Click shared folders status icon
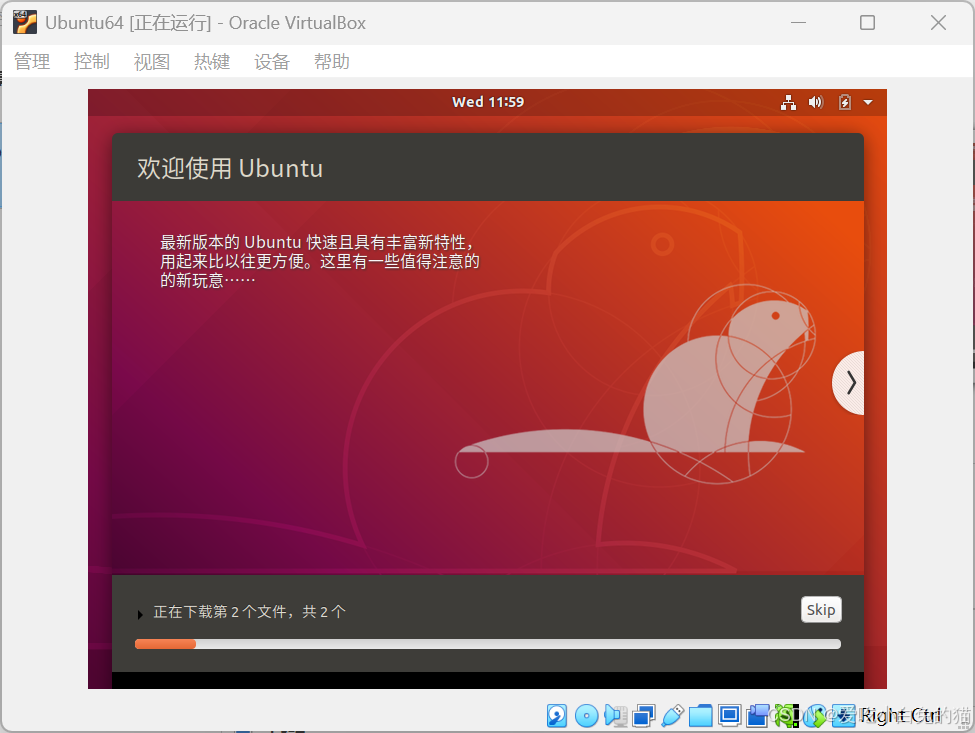975x733 pixels. (701, 716)
